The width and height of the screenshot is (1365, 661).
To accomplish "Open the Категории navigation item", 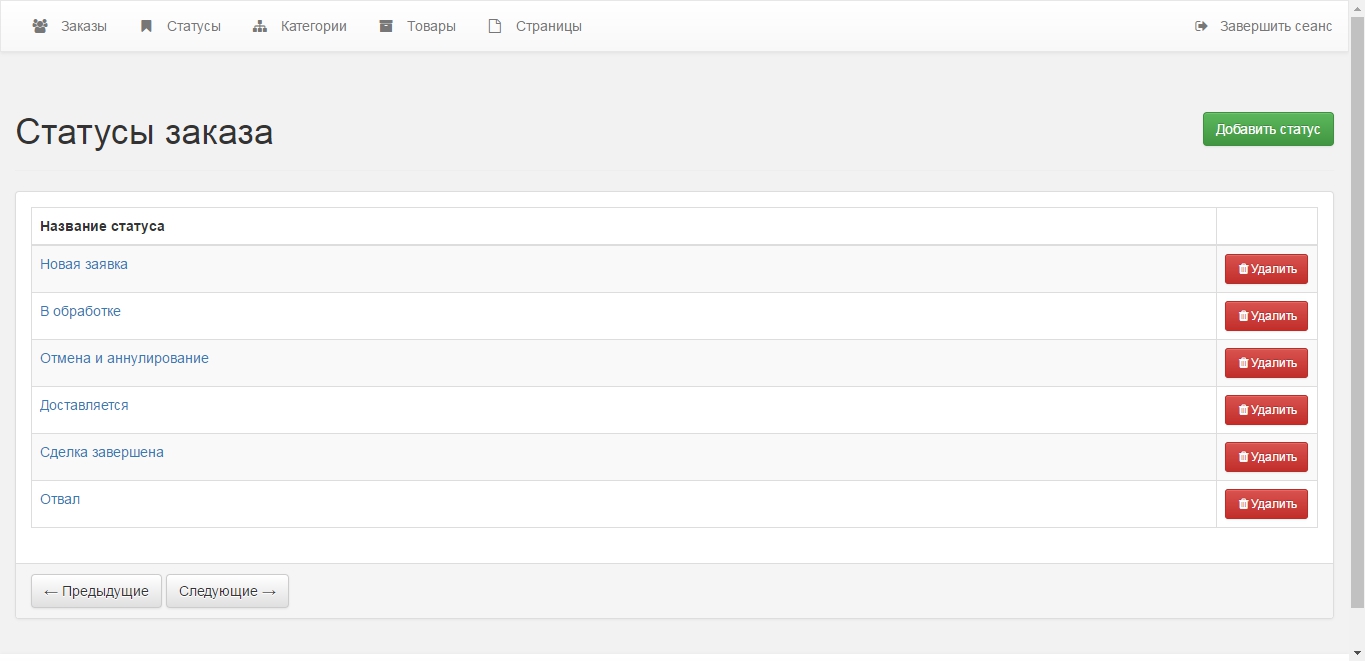I will pyautogui.click(x=313, y=26).
